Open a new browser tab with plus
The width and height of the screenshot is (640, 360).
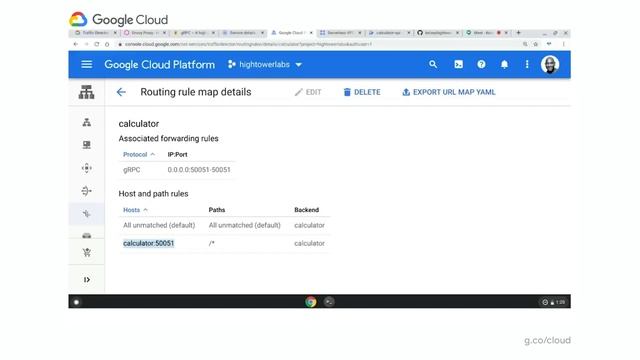click(x=518, y=33)
